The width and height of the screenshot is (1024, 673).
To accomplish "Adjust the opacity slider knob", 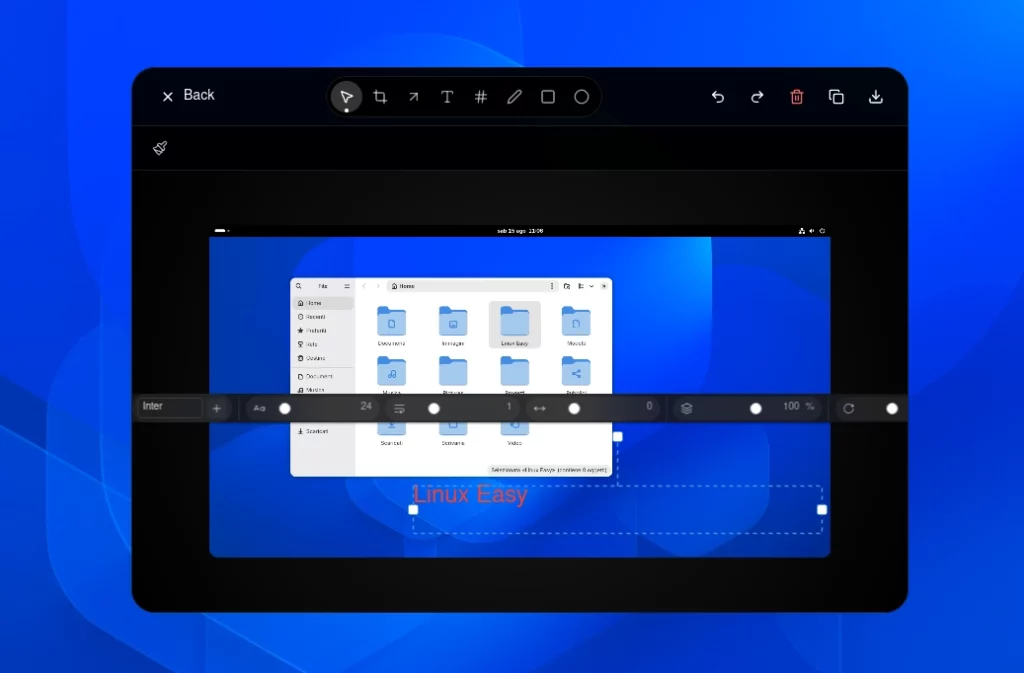I will (x=756, y=409).
